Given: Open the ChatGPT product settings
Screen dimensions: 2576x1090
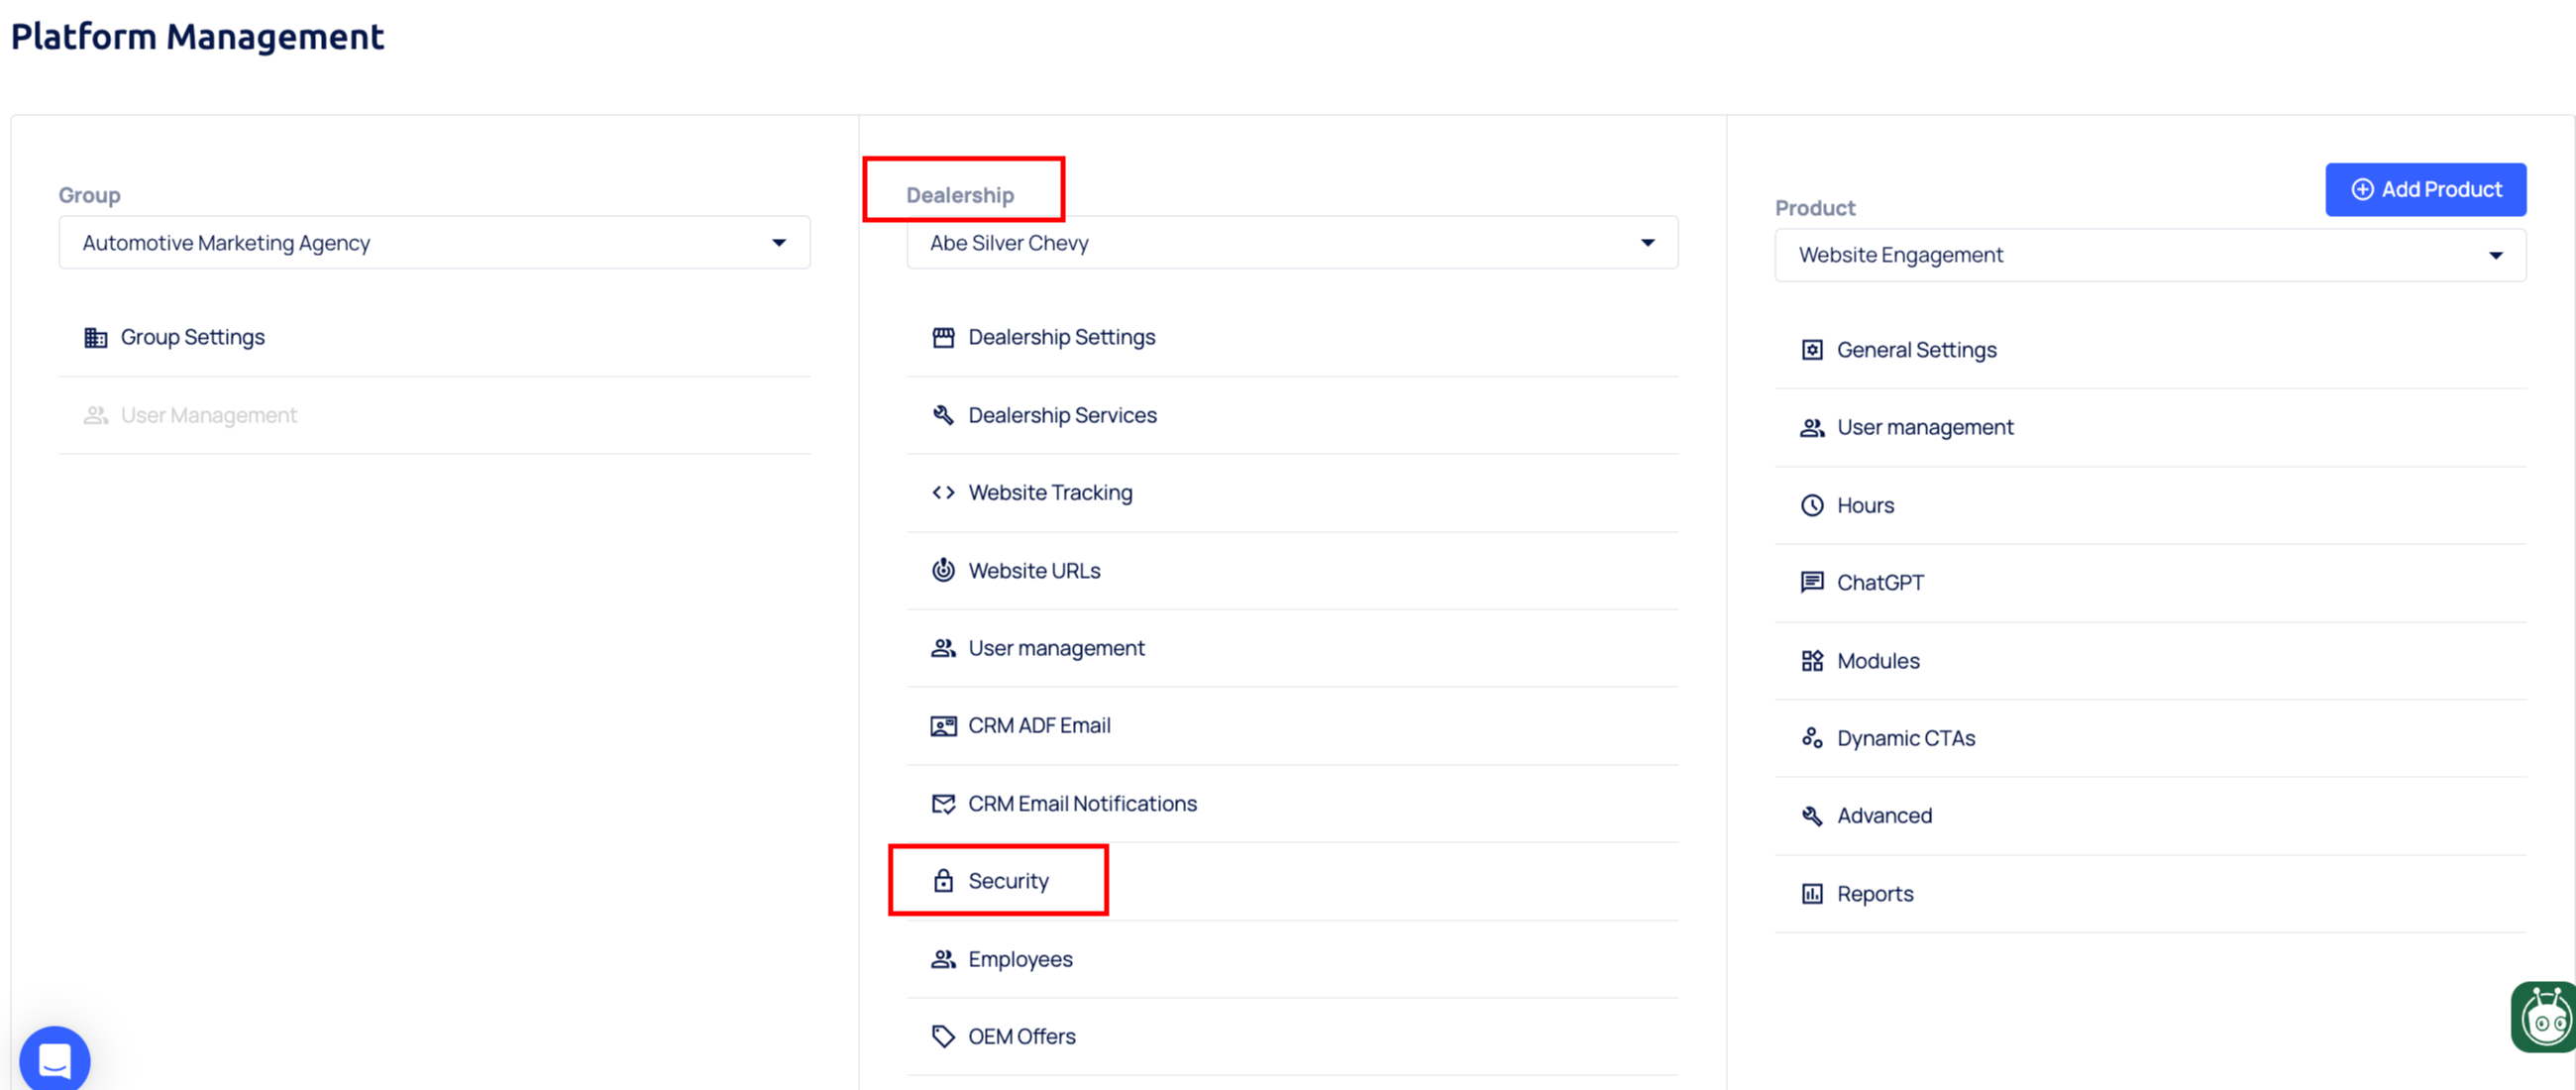Looking at the screenshot, I should 1879,583.
